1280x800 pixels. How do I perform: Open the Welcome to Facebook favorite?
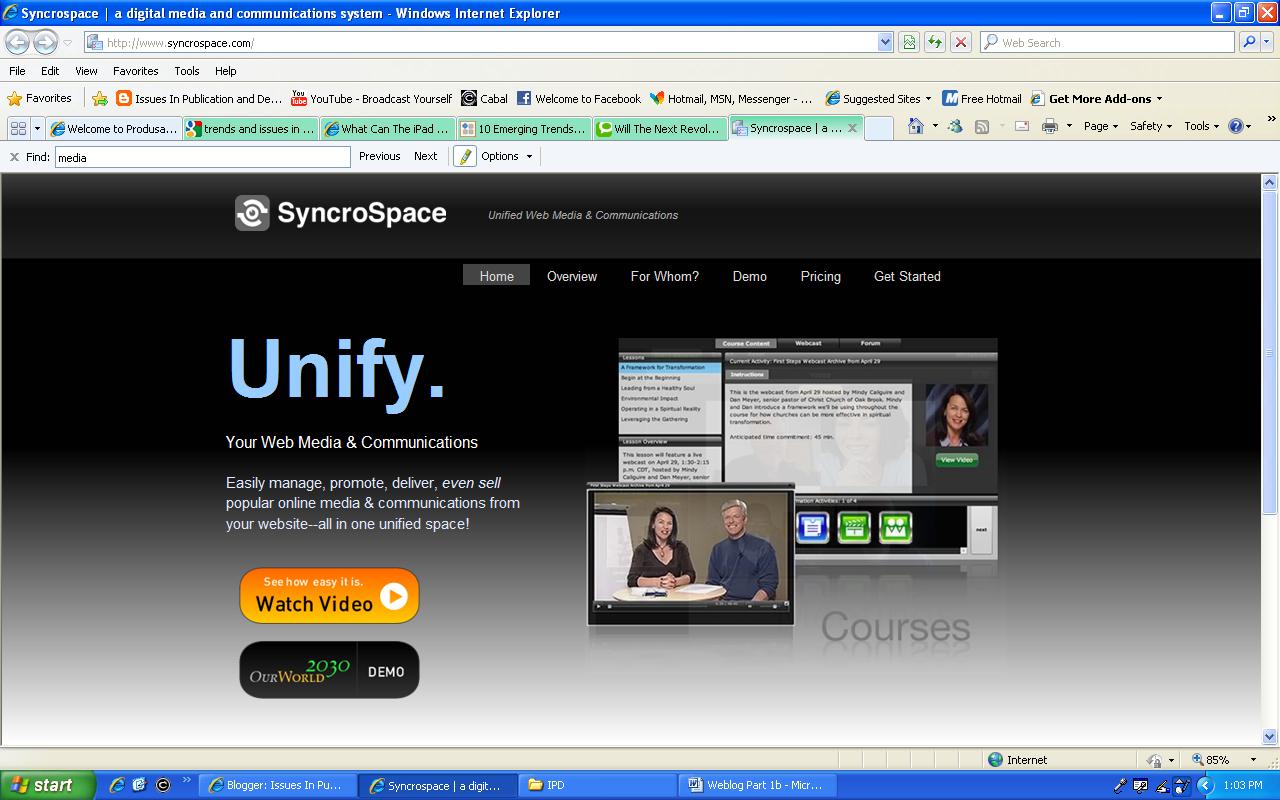[579, 98]
